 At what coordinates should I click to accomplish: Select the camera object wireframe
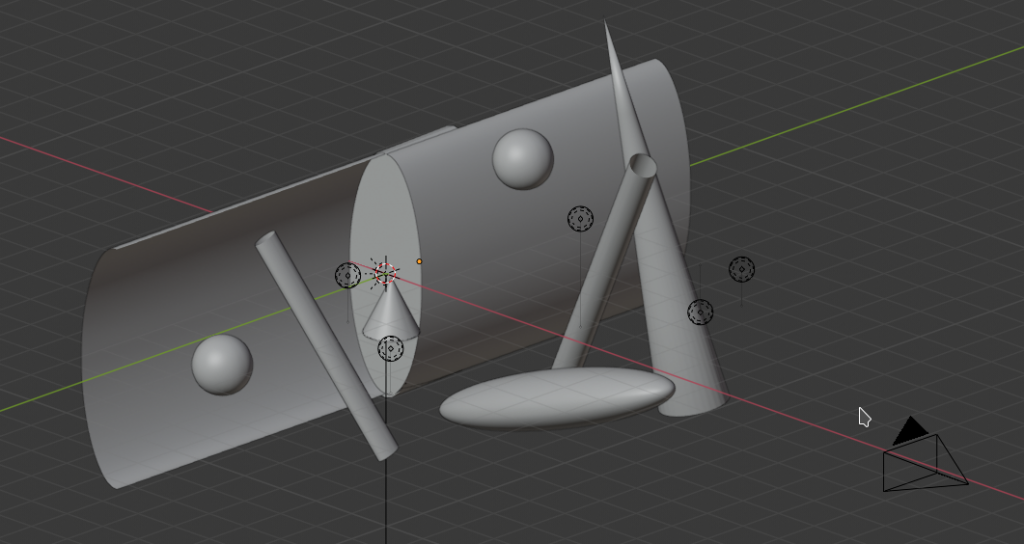924,462
